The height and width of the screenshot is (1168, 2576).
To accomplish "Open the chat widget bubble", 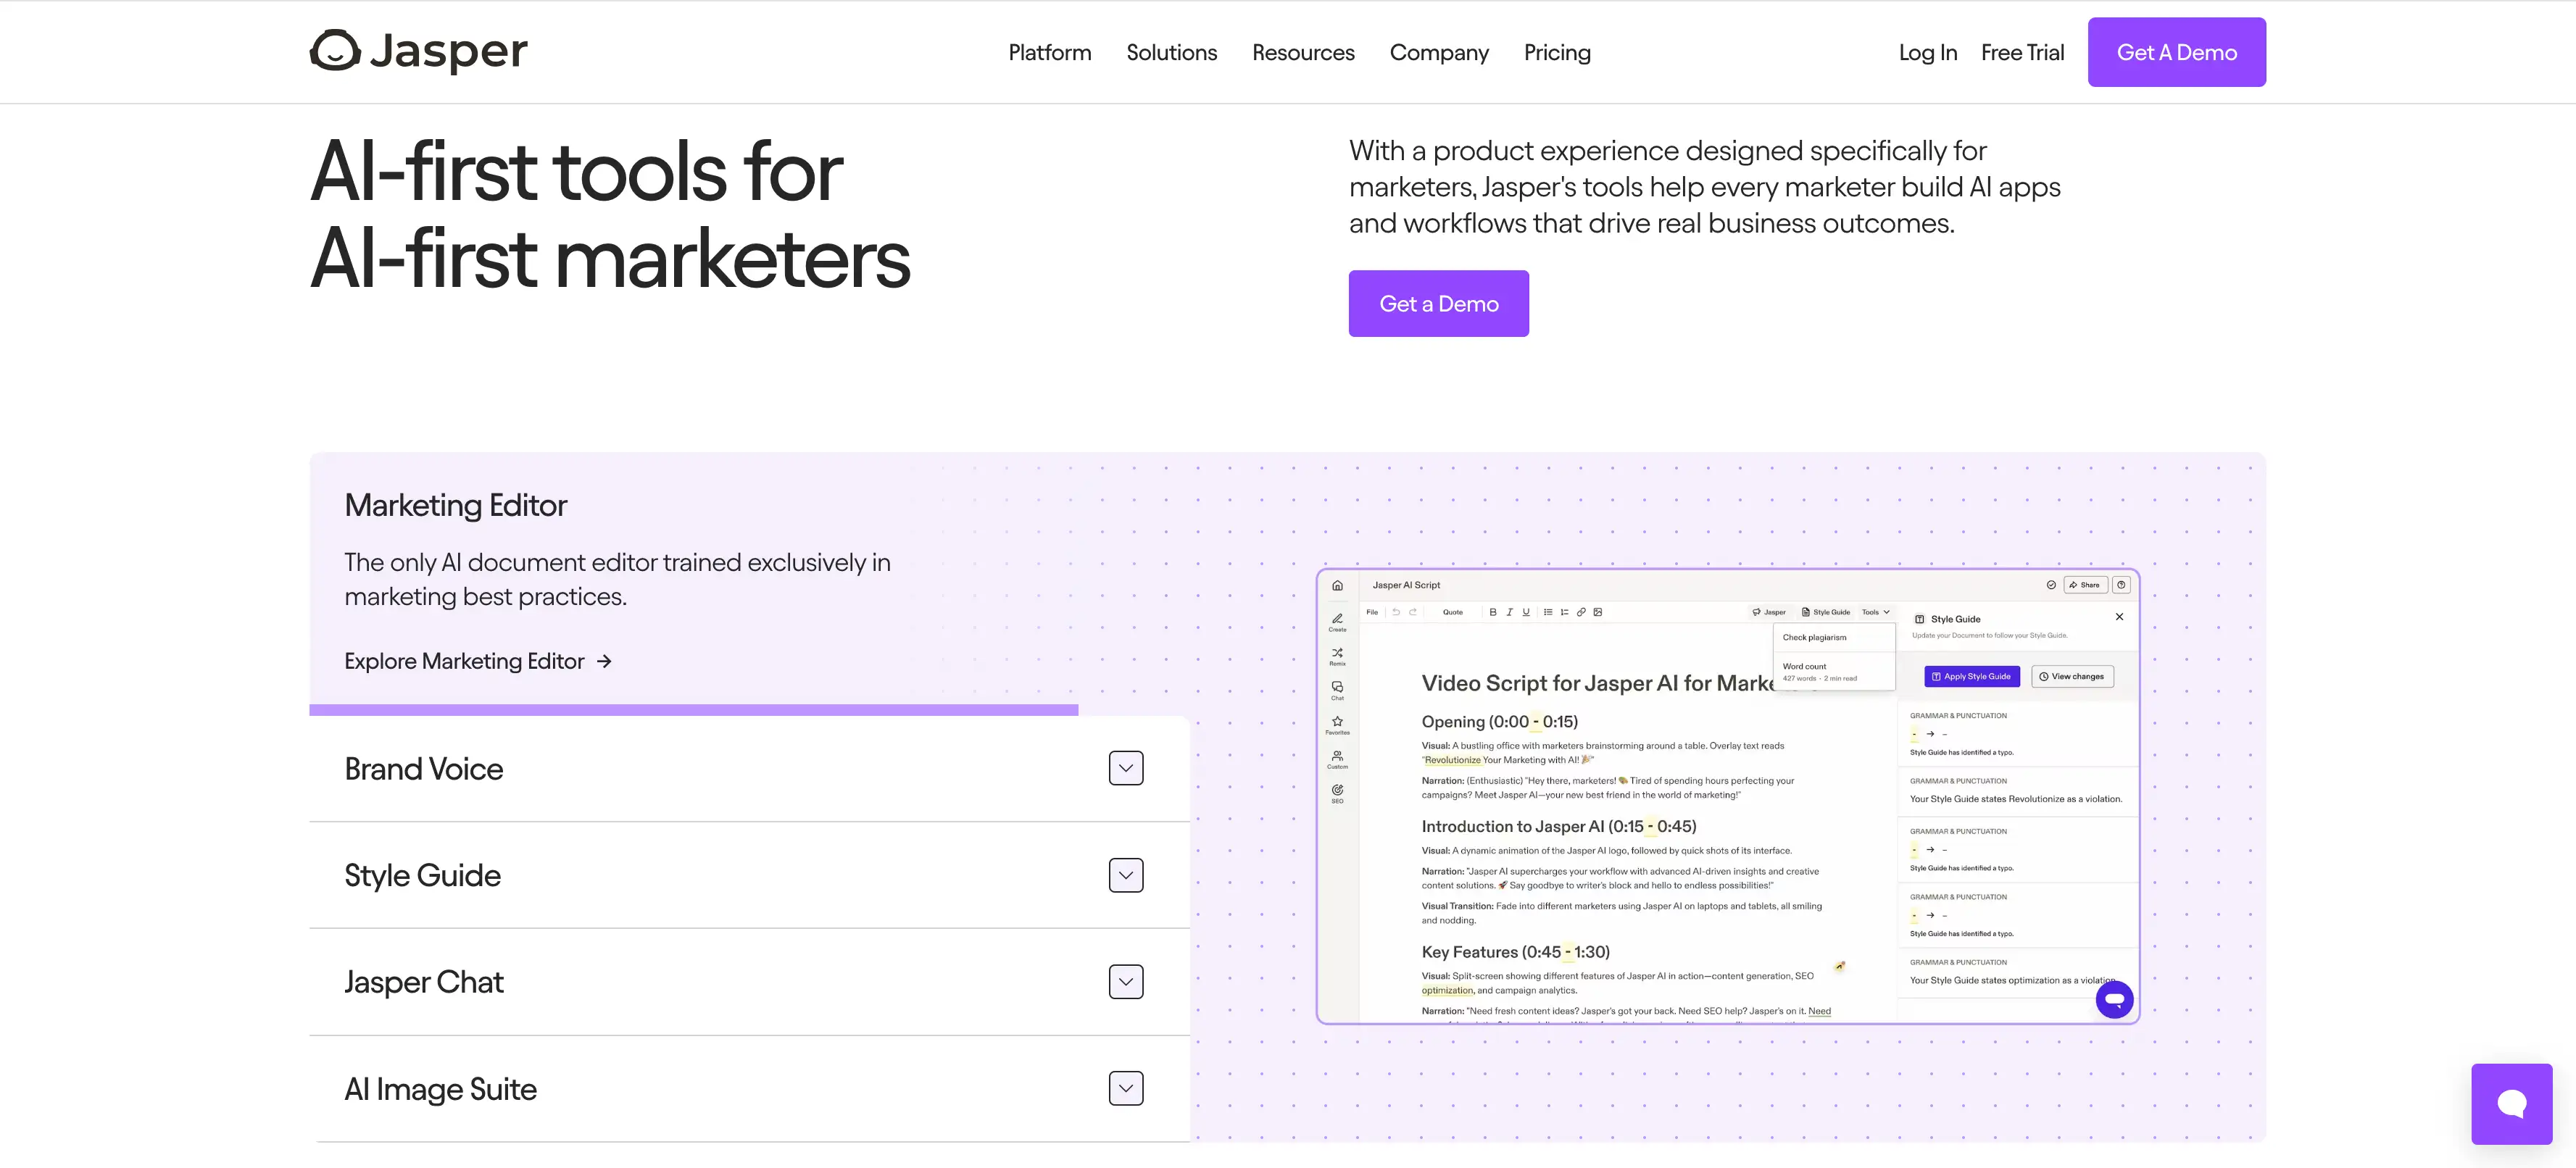I will pos(2511,1103).
